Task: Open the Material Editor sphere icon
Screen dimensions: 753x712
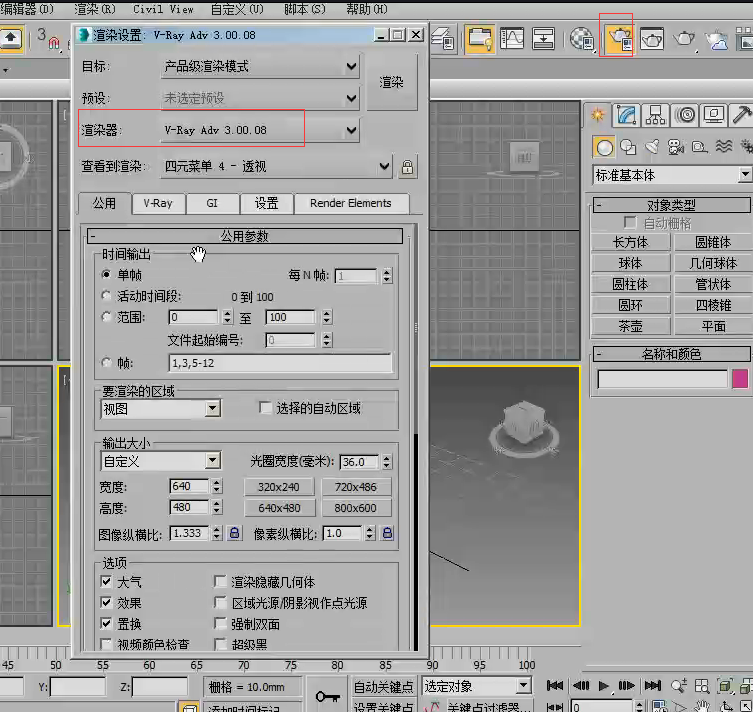Action: point(582,38)
